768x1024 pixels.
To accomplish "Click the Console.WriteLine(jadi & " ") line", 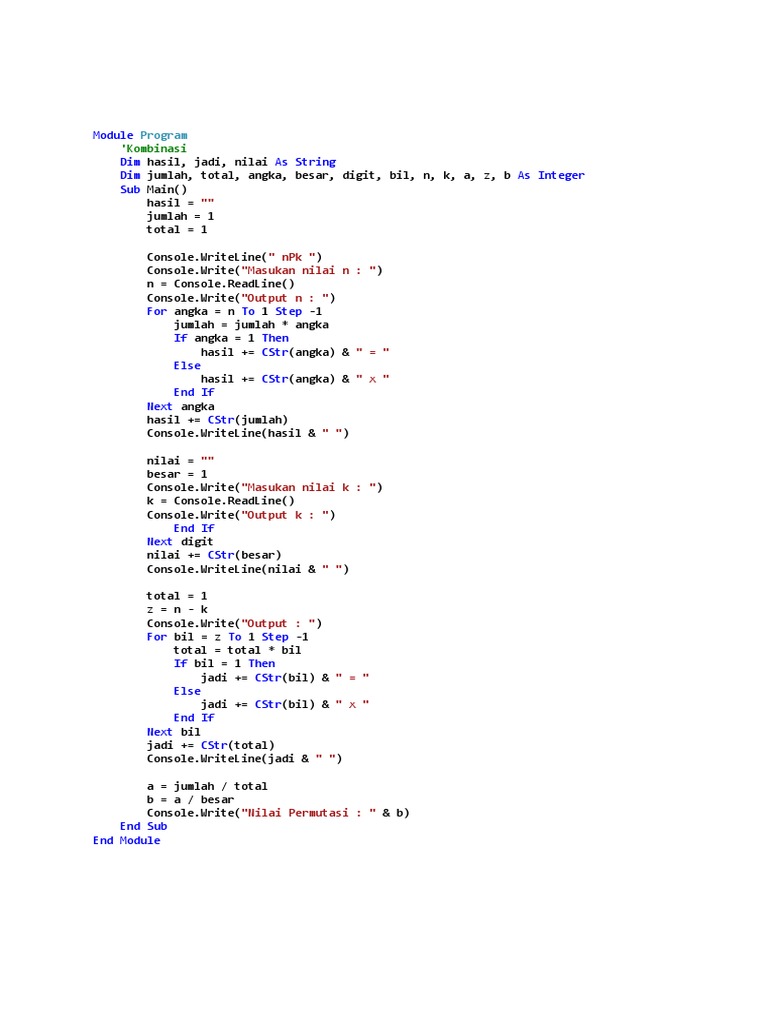I will [x=244, y=759].
